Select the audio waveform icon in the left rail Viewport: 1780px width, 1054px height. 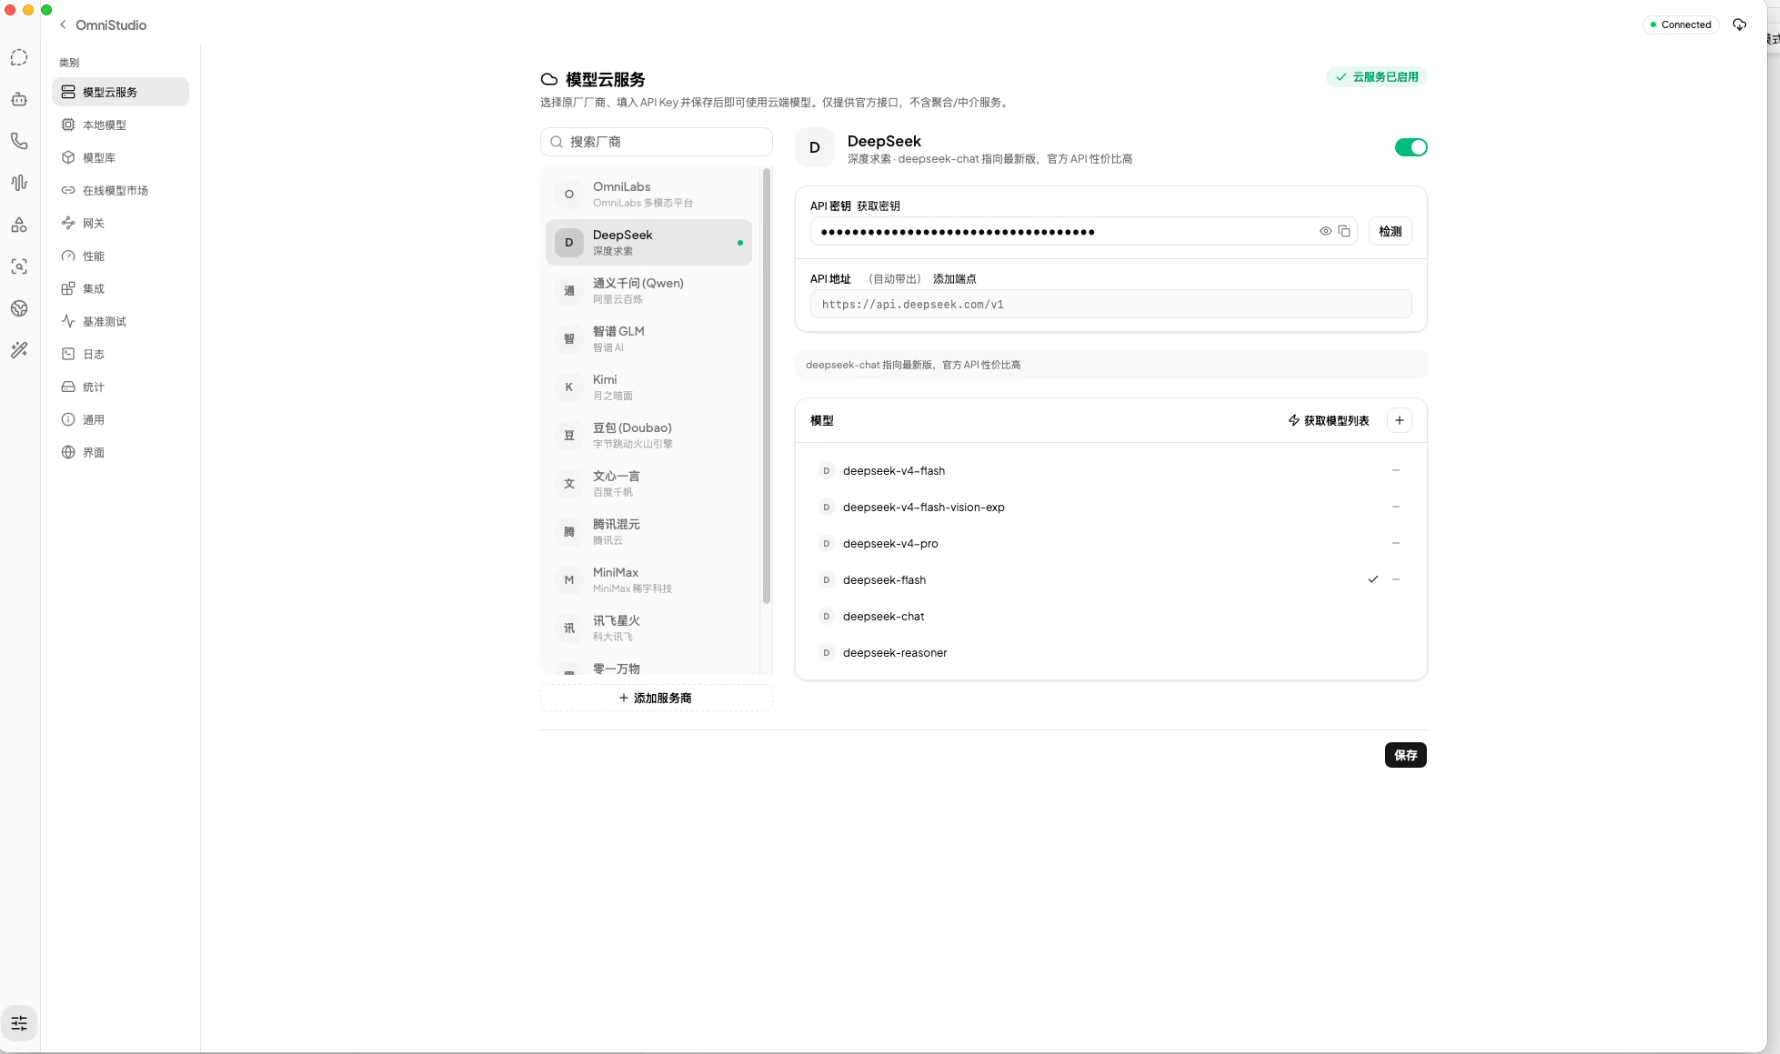[19, 183]
